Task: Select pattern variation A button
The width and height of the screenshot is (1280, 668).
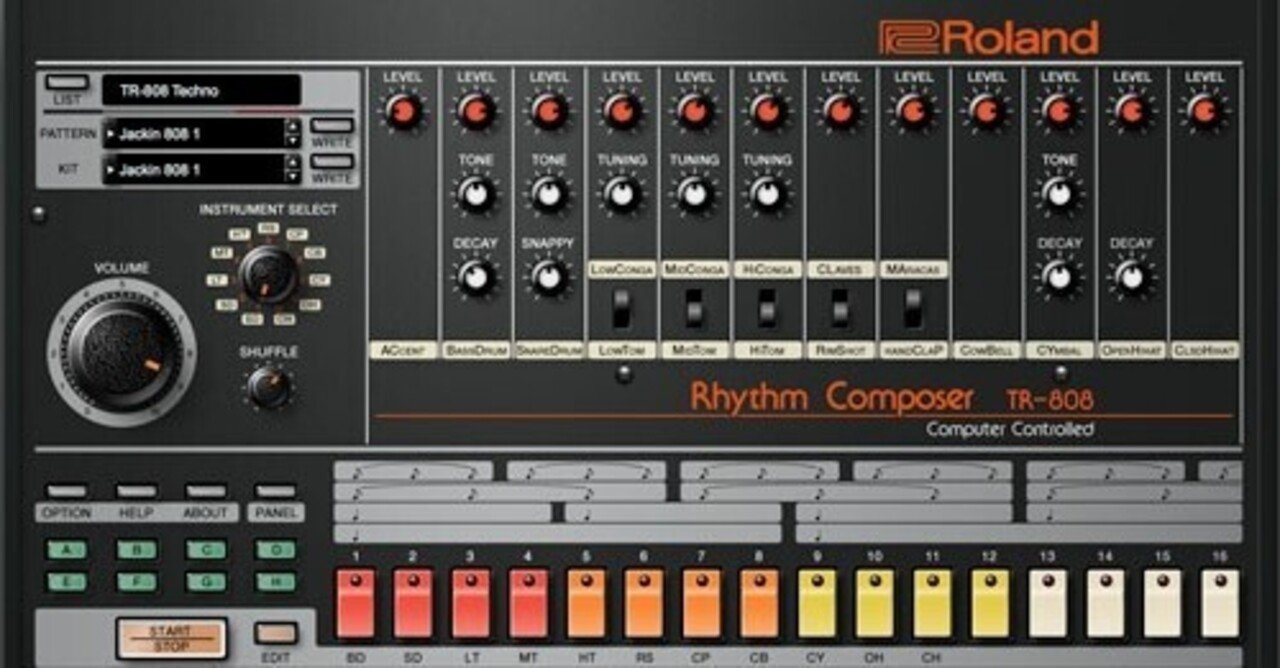Action: pyautogui.click(x=67, y=550)
